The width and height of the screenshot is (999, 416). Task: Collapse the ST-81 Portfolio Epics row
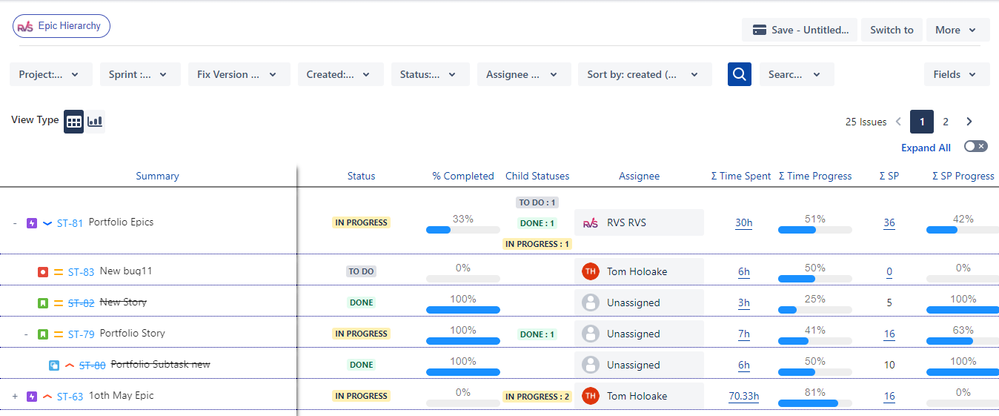click(x=15, y=223)
